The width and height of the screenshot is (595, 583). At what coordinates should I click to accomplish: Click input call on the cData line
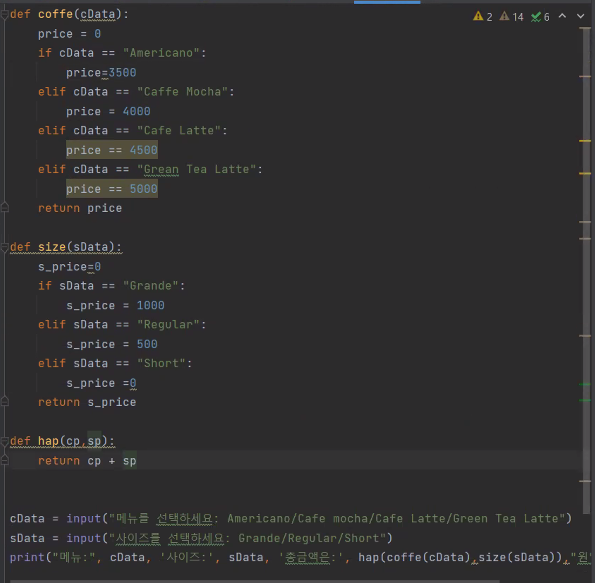coord(83,518)
